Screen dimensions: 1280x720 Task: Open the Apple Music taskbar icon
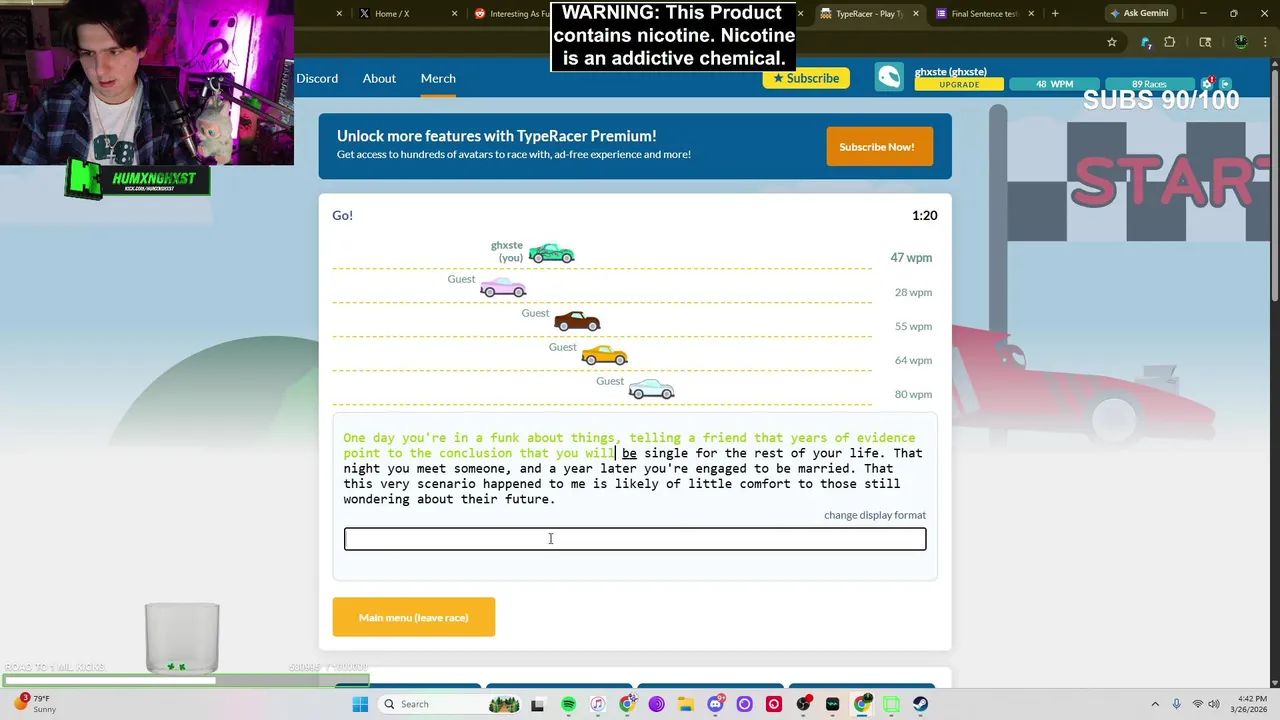click(597, 704)
